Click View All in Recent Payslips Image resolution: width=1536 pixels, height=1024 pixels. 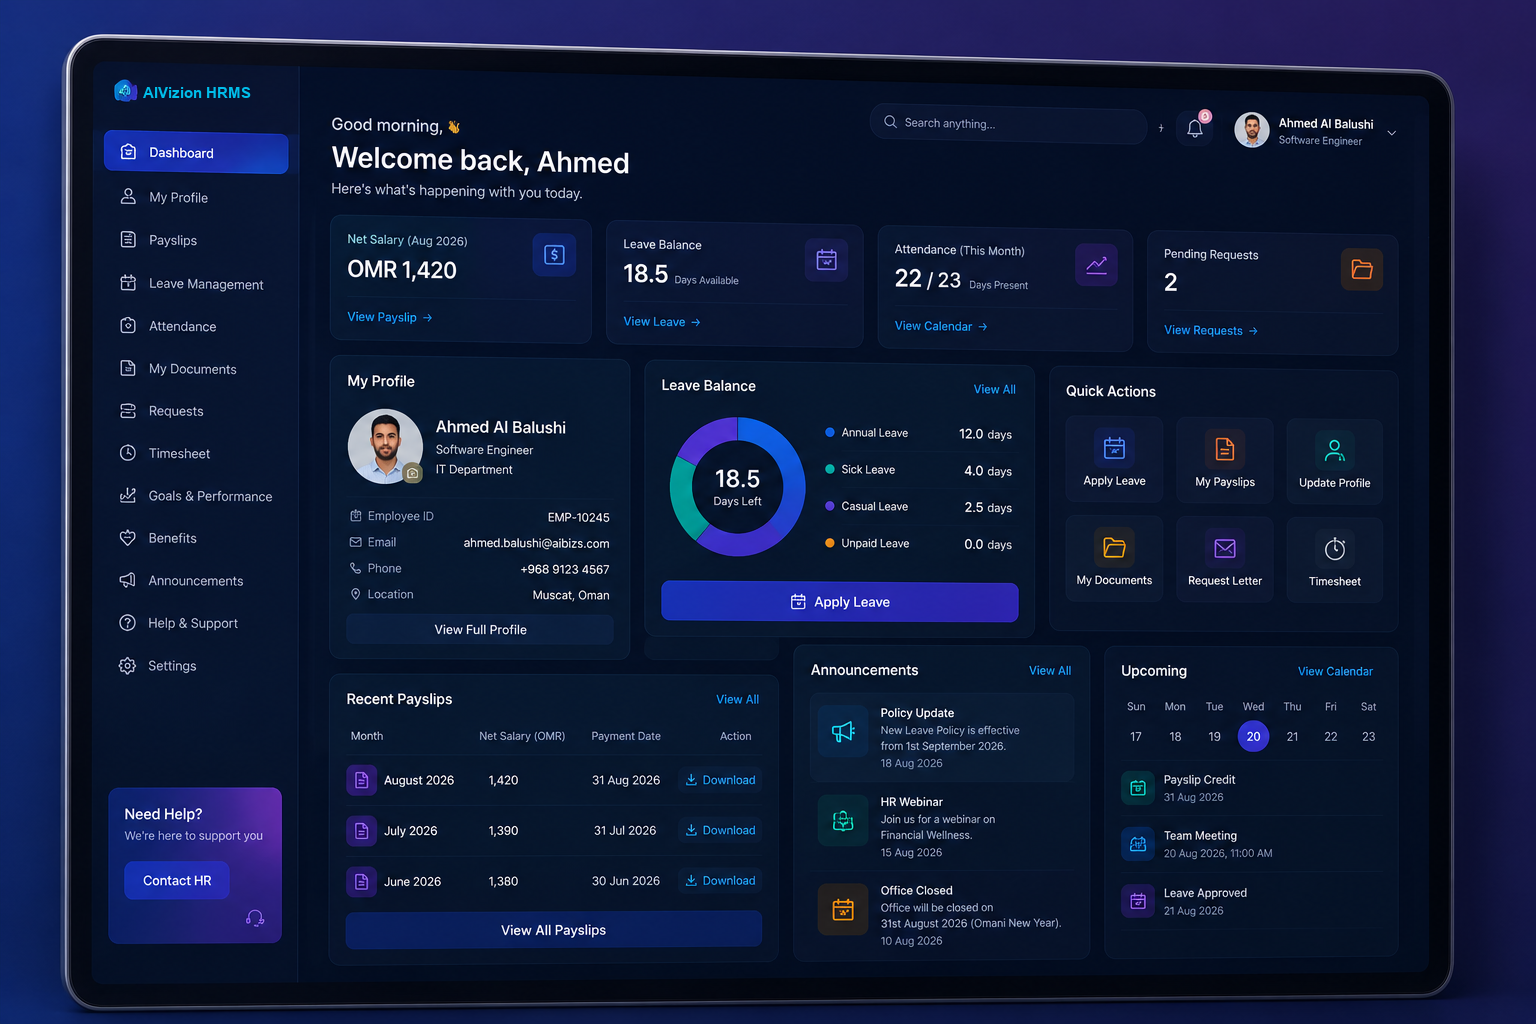737,699
